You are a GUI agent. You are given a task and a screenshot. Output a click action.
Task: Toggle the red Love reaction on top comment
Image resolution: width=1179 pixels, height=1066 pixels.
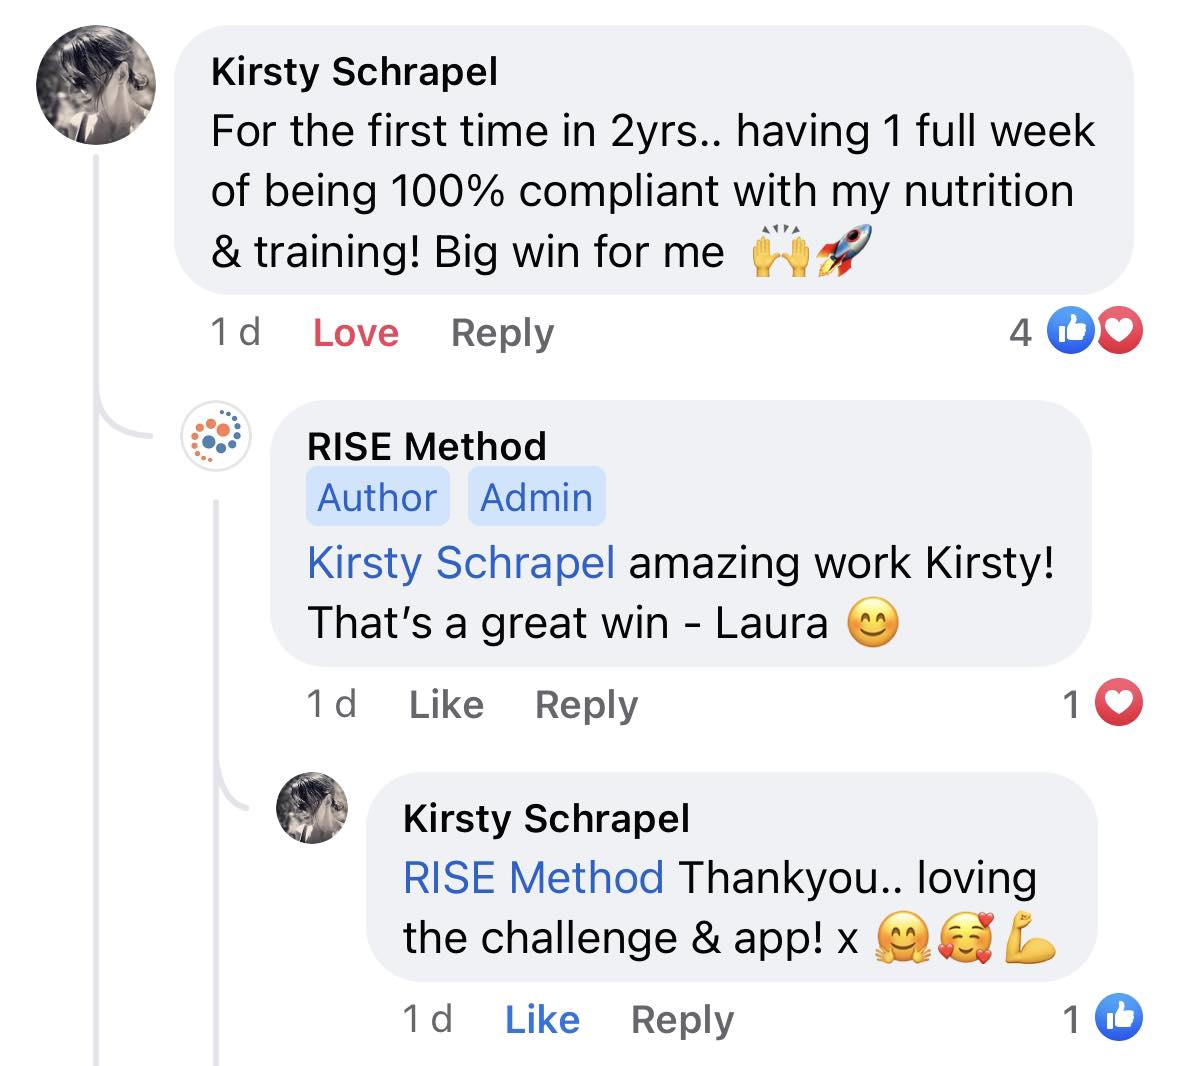pyautogui.click(x=356, y=333)
